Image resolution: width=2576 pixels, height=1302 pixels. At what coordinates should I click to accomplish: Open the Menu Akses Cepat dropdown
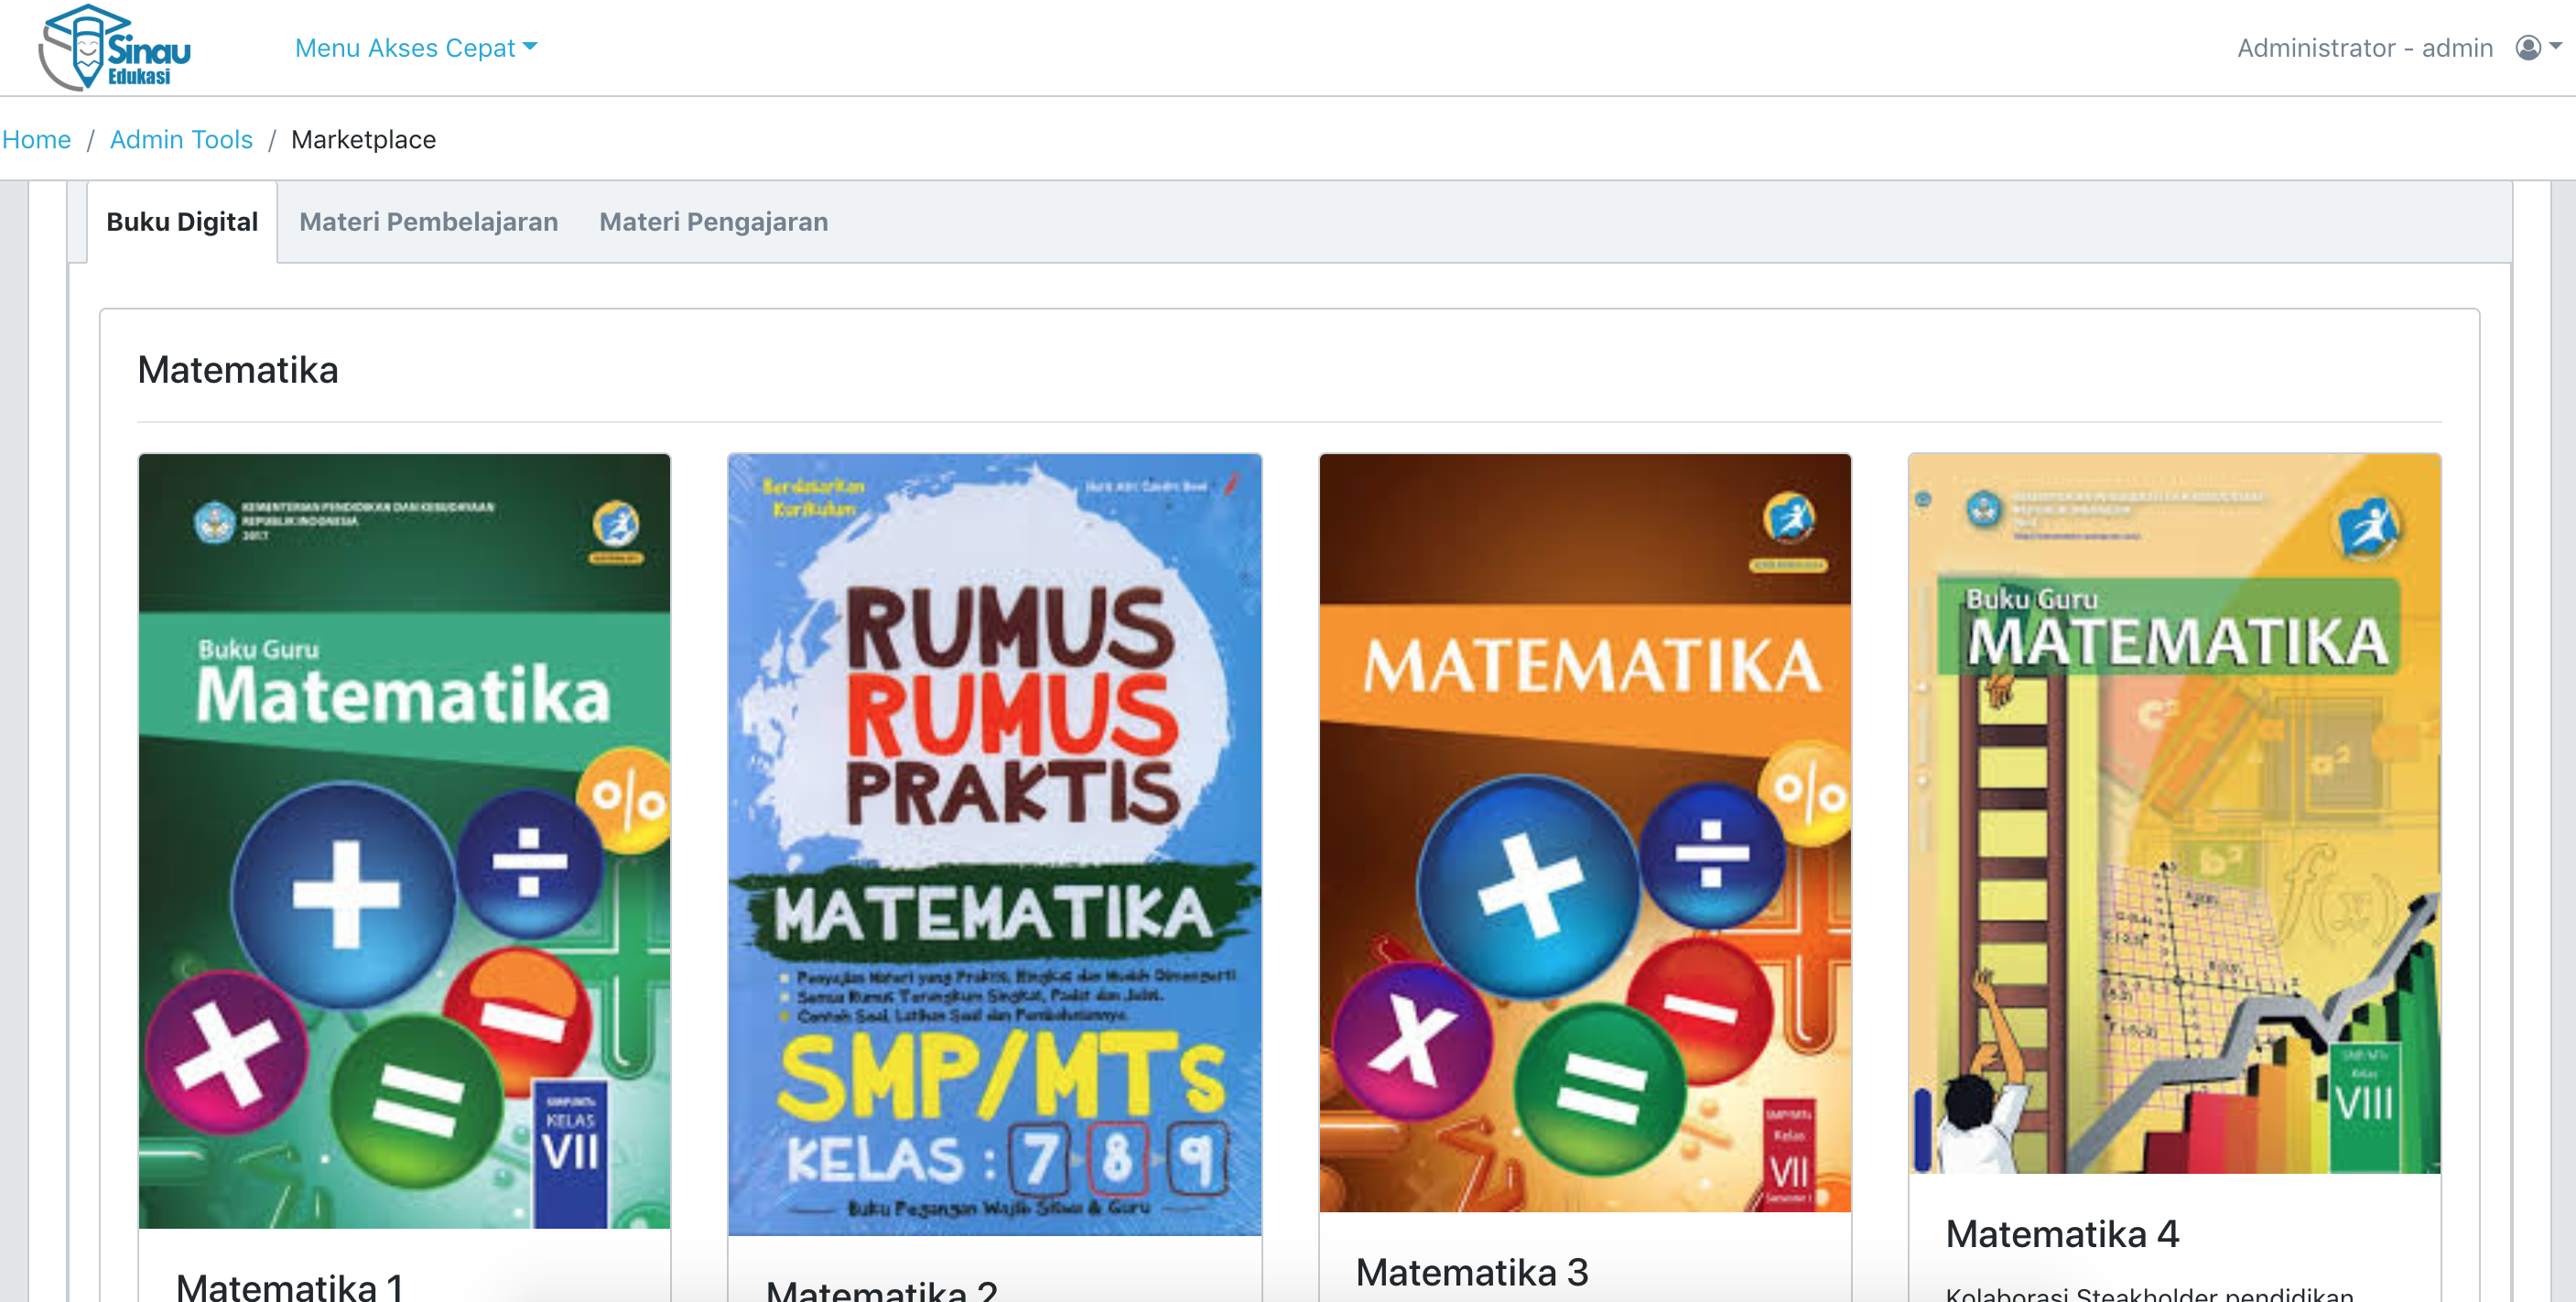[x=416, y=48]
